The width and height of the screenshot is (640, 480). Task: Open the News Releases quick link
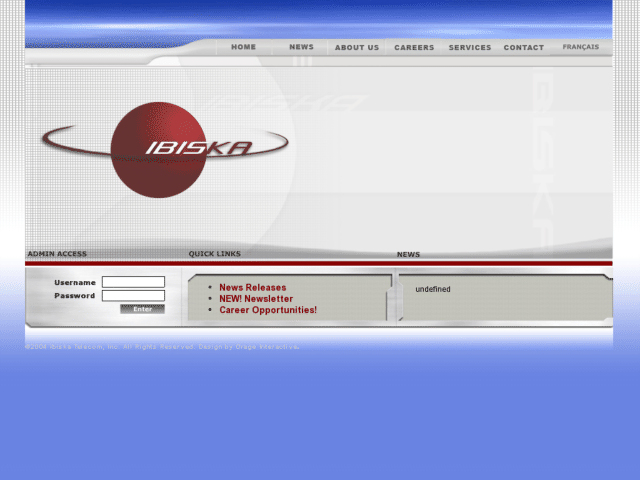point(253,287)
